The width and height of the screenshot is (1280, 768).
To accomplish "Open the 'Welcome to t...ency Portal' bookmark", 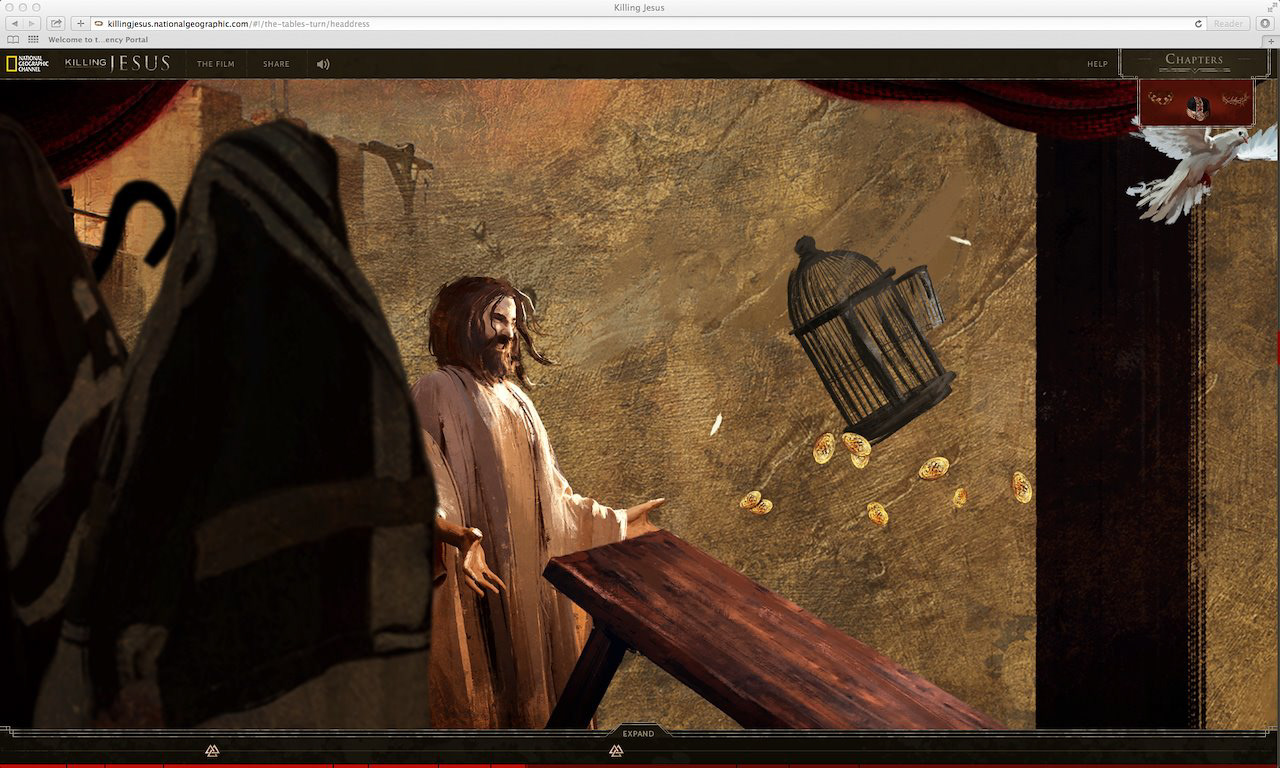I will (x=98, y=40).
